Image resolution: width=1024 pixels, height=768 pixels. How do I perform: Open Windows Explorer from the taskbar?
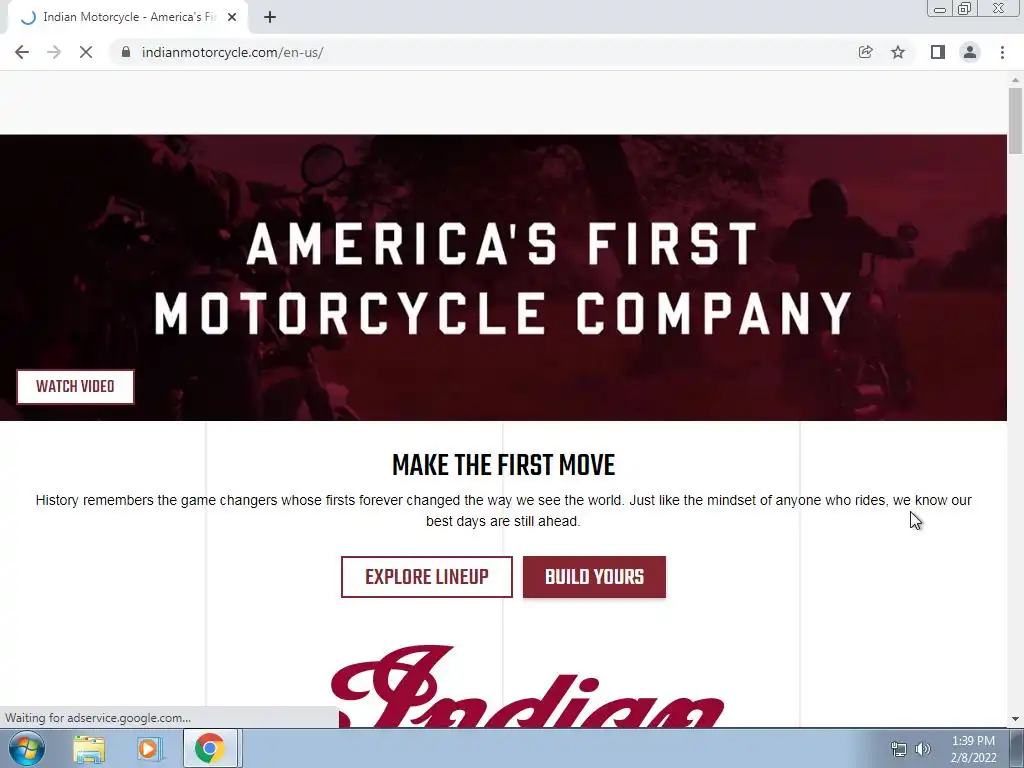[x=89, y=748]
